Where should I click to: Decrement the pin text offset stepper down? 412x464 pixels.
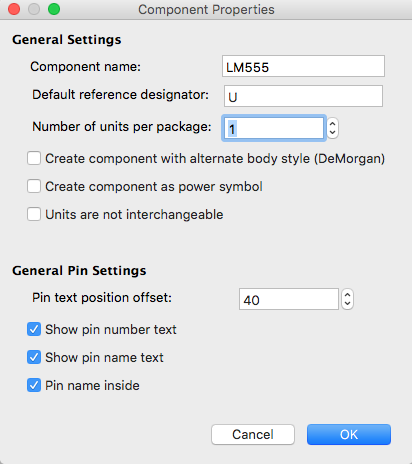click(x=347, y=304)
